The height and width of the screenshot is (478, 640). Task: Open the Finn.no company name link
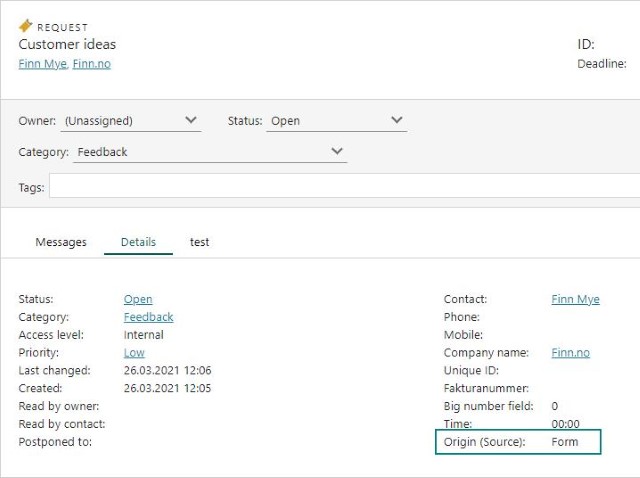click(x=571, y=353)
